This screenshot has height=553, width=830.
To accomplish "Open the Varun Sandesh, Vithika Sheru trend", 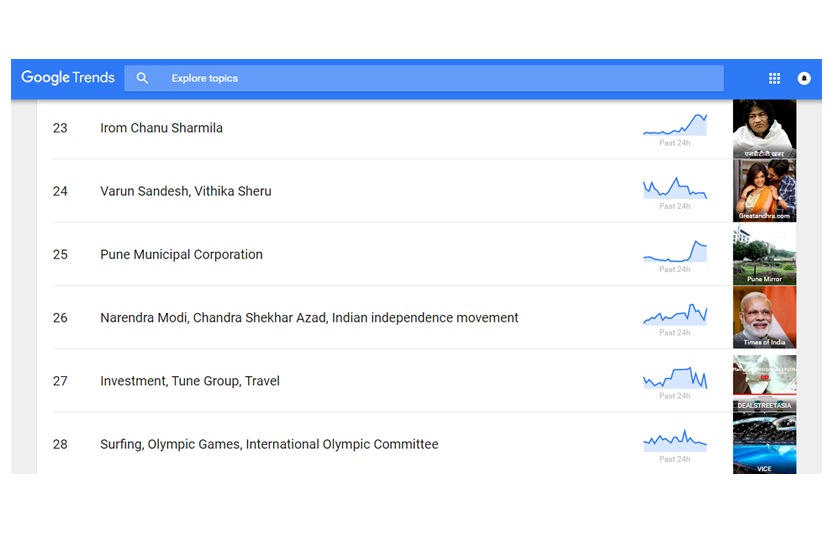I will (185, 191).
